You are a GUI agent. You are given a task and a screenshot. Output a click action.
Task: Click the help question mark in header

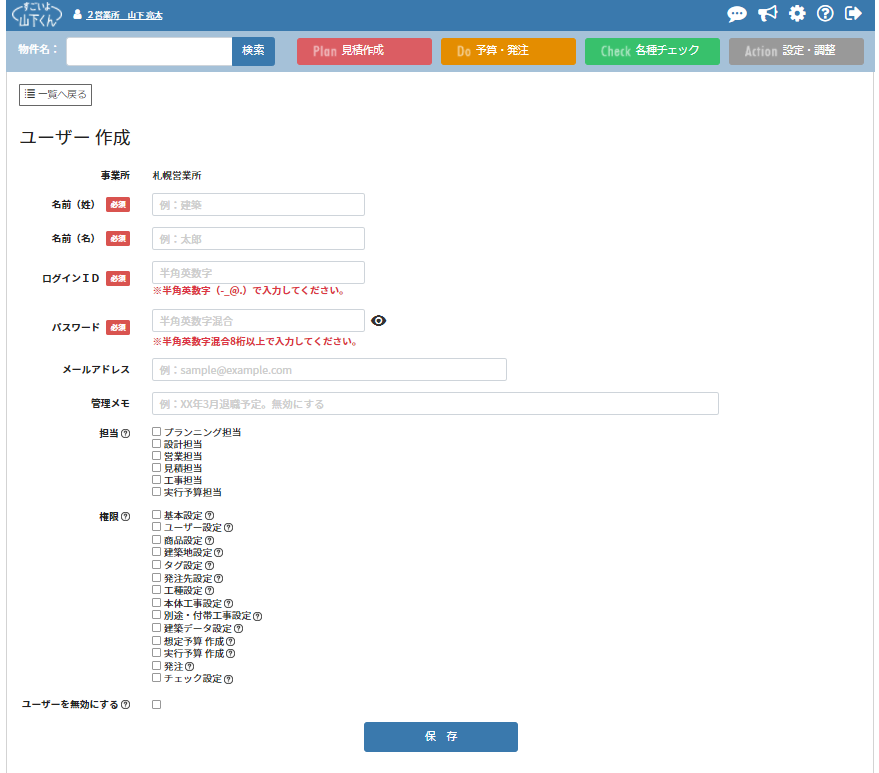pyautogui.click(x=825, y=14)
